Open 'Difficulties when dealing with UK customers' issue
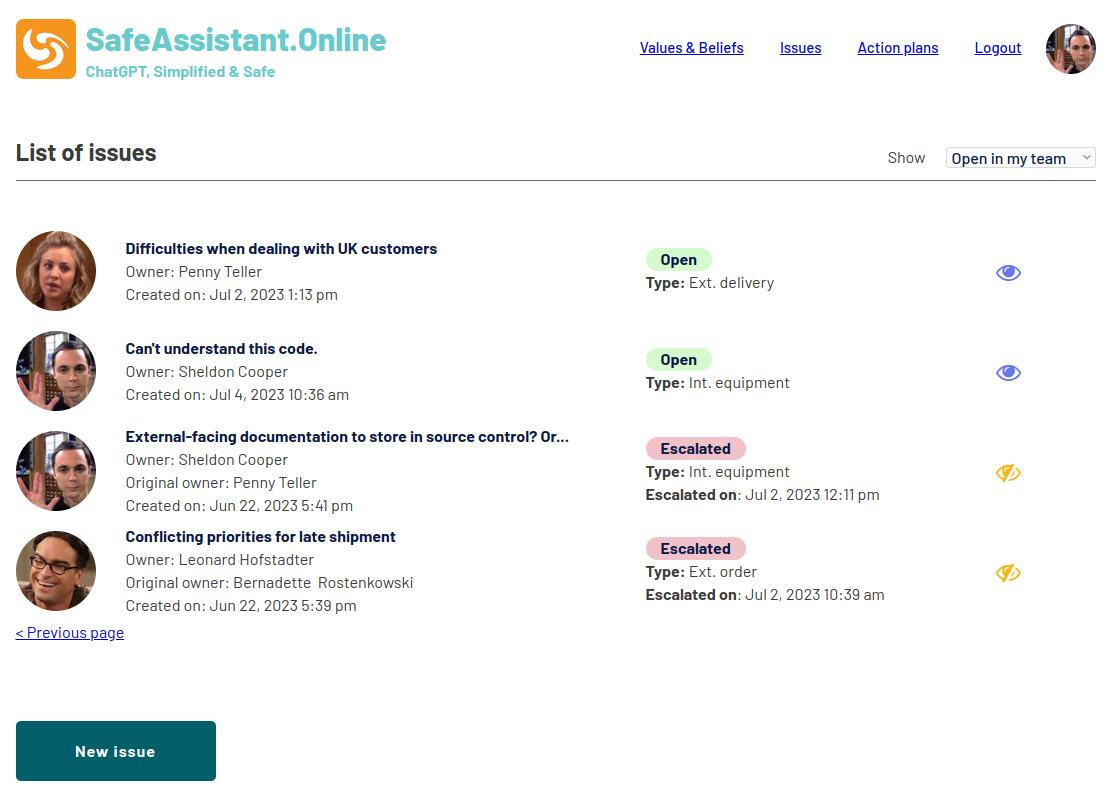The width and height of the screenshot is (1114, 801). (281, 249)
